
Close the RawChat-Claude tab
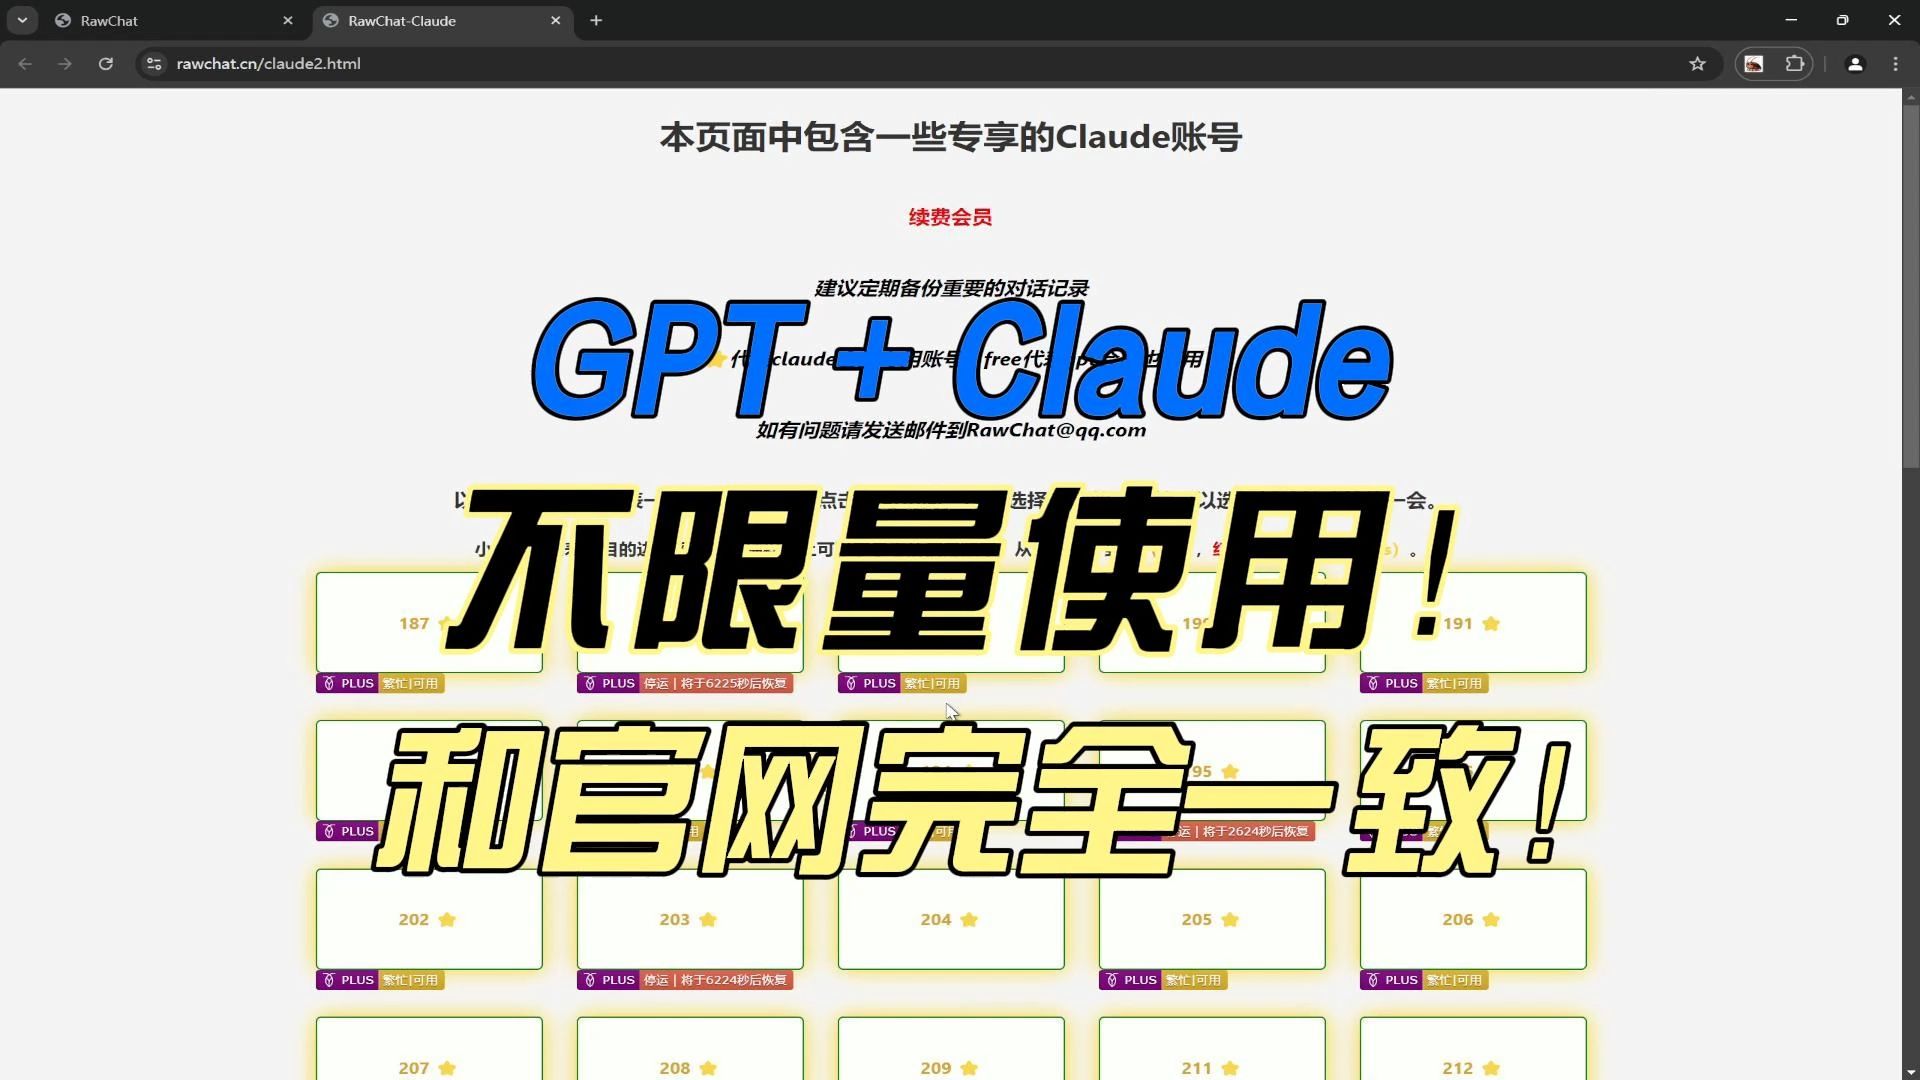pyautogui.click(x=556, y=20)
